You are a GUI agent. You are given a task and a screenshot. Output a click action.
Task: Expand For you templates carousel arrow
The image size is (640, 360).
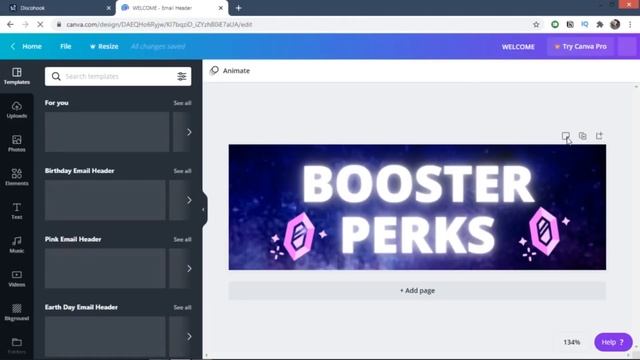tap(189, 132)
